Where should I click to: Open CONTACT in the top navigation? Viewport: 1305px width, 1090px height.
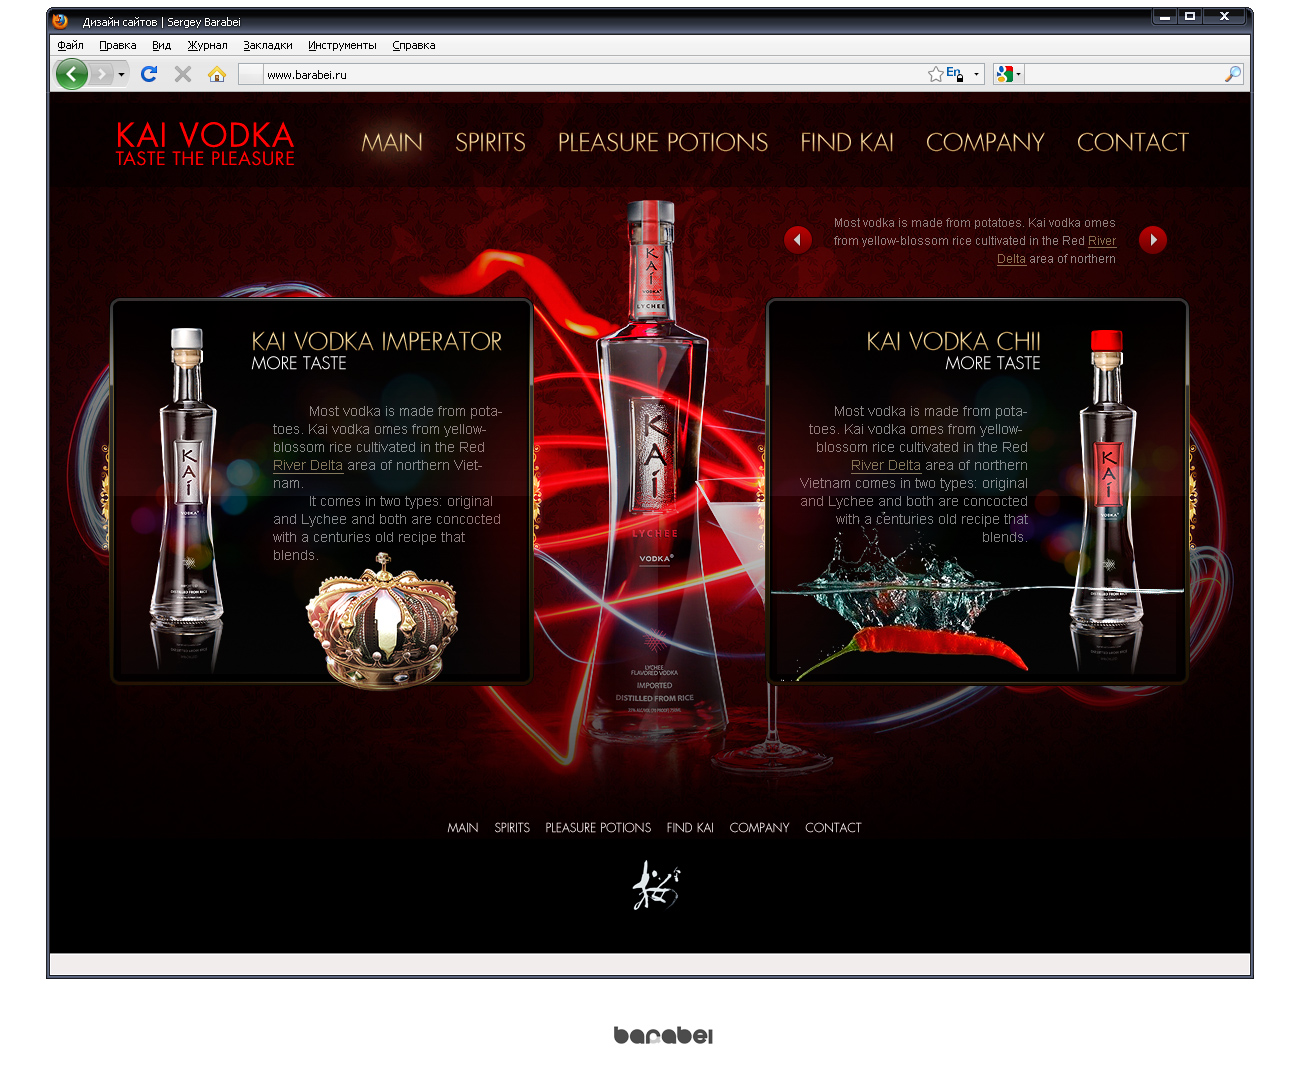coord(1133,143)
